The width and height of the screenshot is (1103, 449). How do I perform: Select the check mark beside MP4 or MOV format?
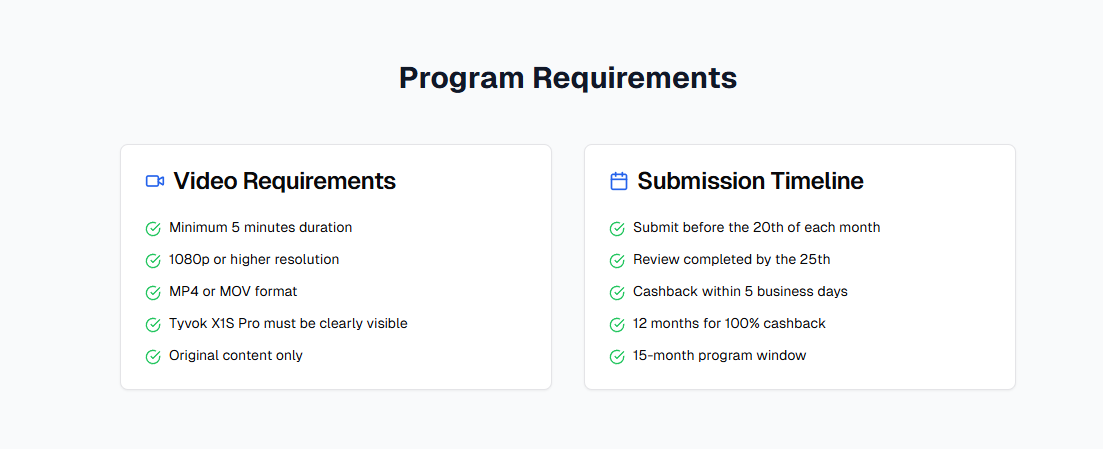pyautogui.click(x=153, y=293)
